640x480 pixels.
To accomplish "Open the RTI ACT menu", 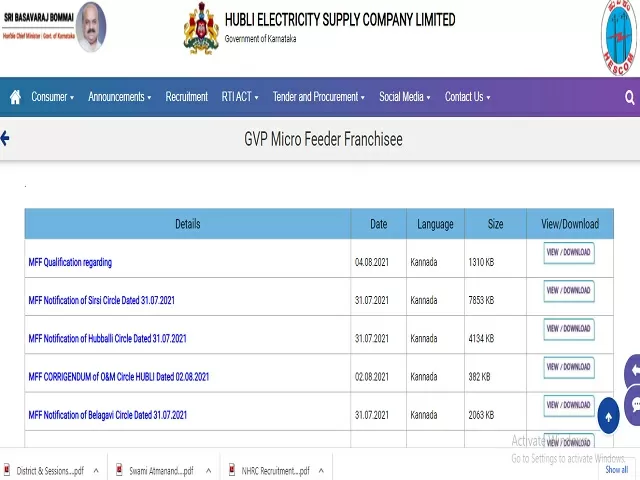I will (240, 97).
